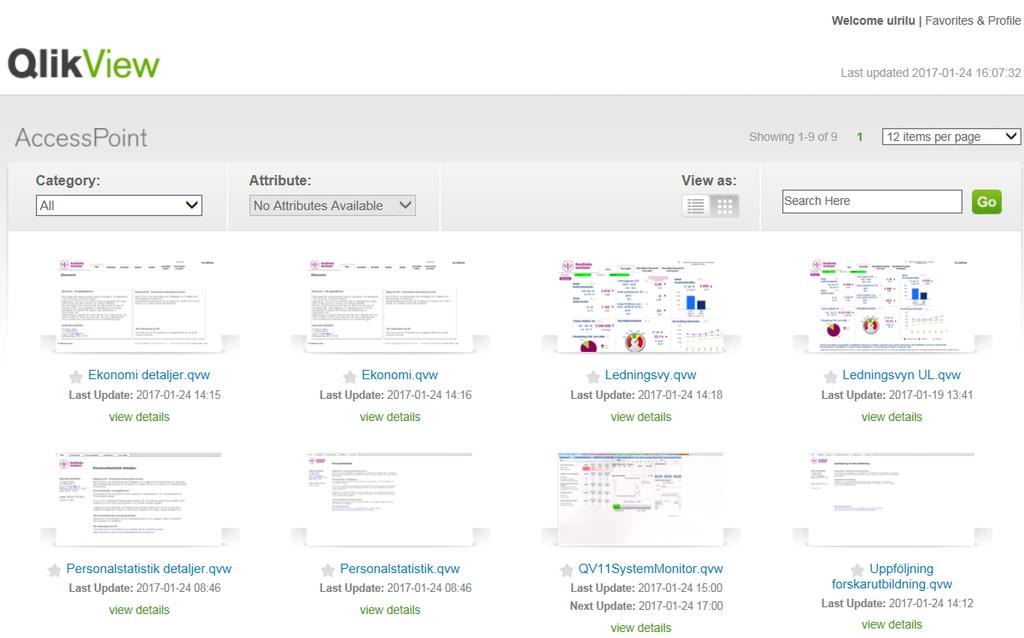Click the 'Welcome ulrilu' text
The width and height of the screenshot is (1024, 638).
click(x=873, y=21)
